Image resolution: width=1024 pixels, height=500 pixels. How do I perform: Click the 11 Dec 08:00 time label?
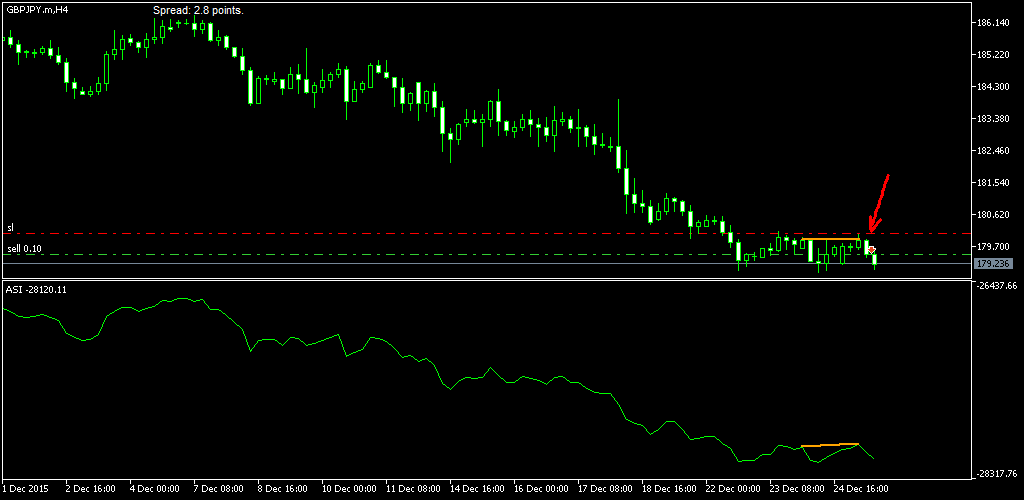[x=413, y=488]
